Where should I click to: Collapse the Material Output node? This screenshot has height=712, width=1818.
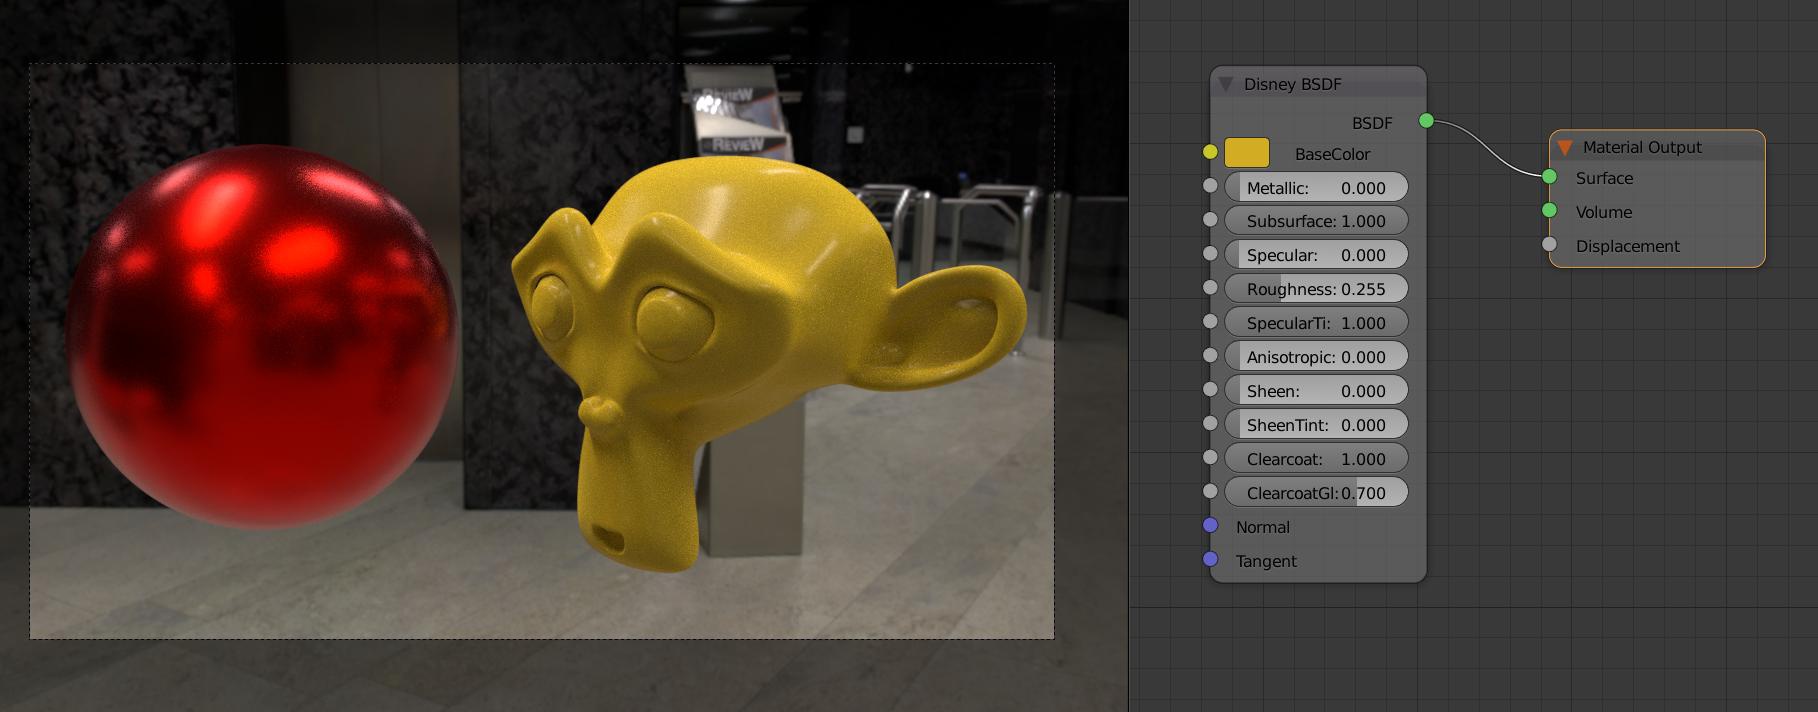click(1565, 147)
